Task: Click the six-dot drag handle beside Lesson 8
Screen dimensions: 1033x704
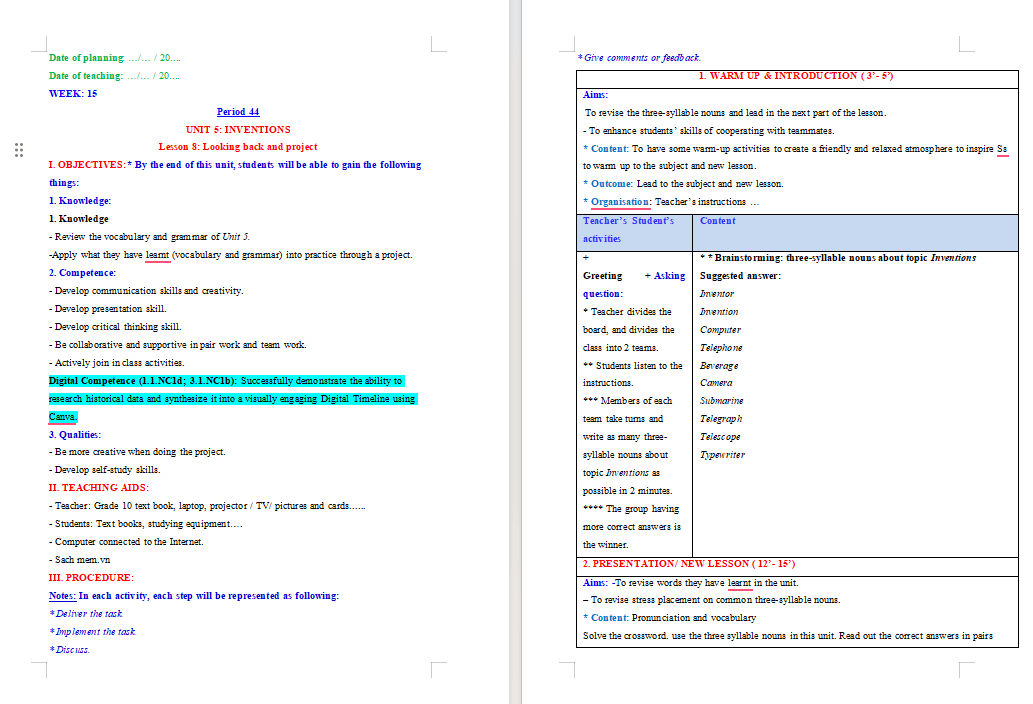Action: pyautogui.click(x=19, y=149)
